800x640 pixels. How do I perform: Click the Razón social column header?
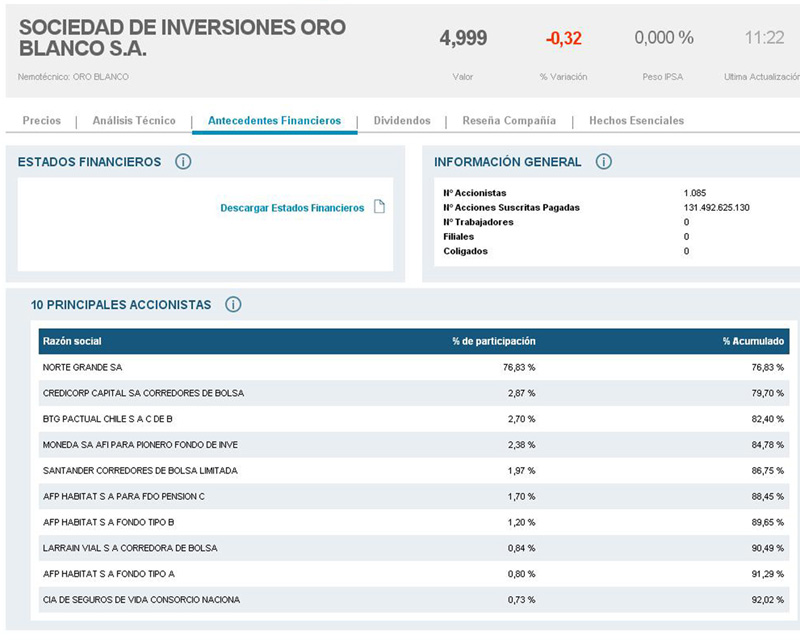coord(72,341)
